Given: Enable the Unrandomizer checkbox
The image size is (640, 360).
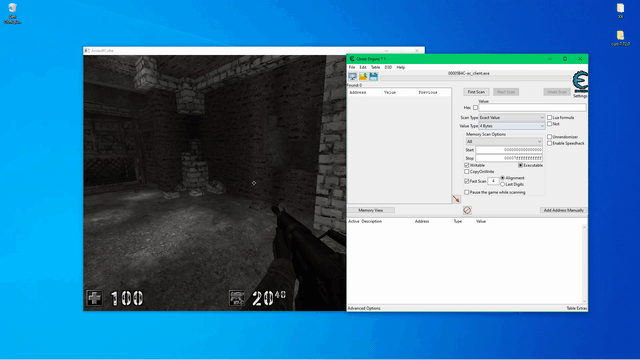Looking at the screenshot, I should pos(549,137).
